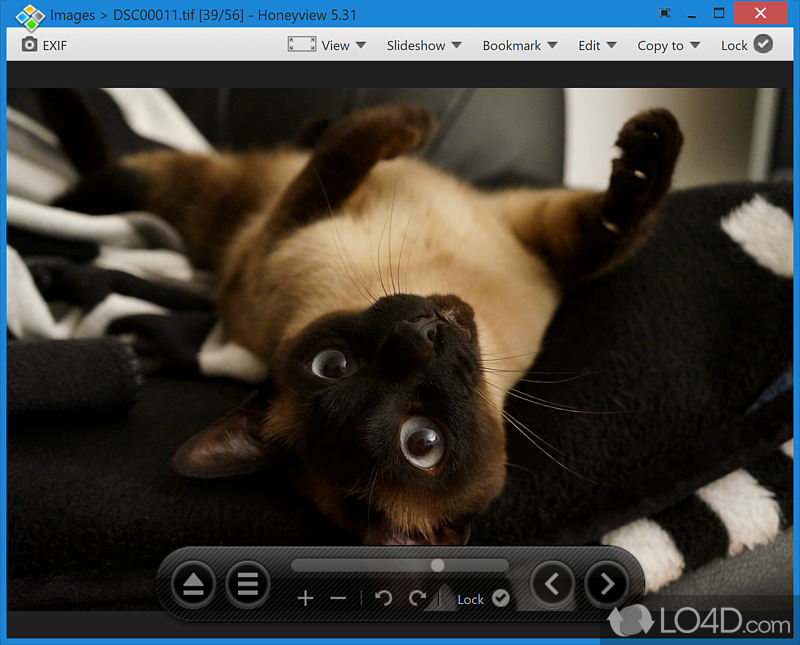Zoom in with the plus icon
800x645 pixels.
coord(305,598)
